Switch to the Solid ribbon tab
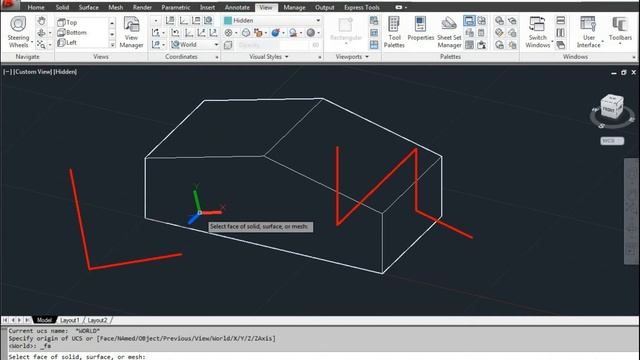Viewport: 640px width, 360px height. point(62,7)
